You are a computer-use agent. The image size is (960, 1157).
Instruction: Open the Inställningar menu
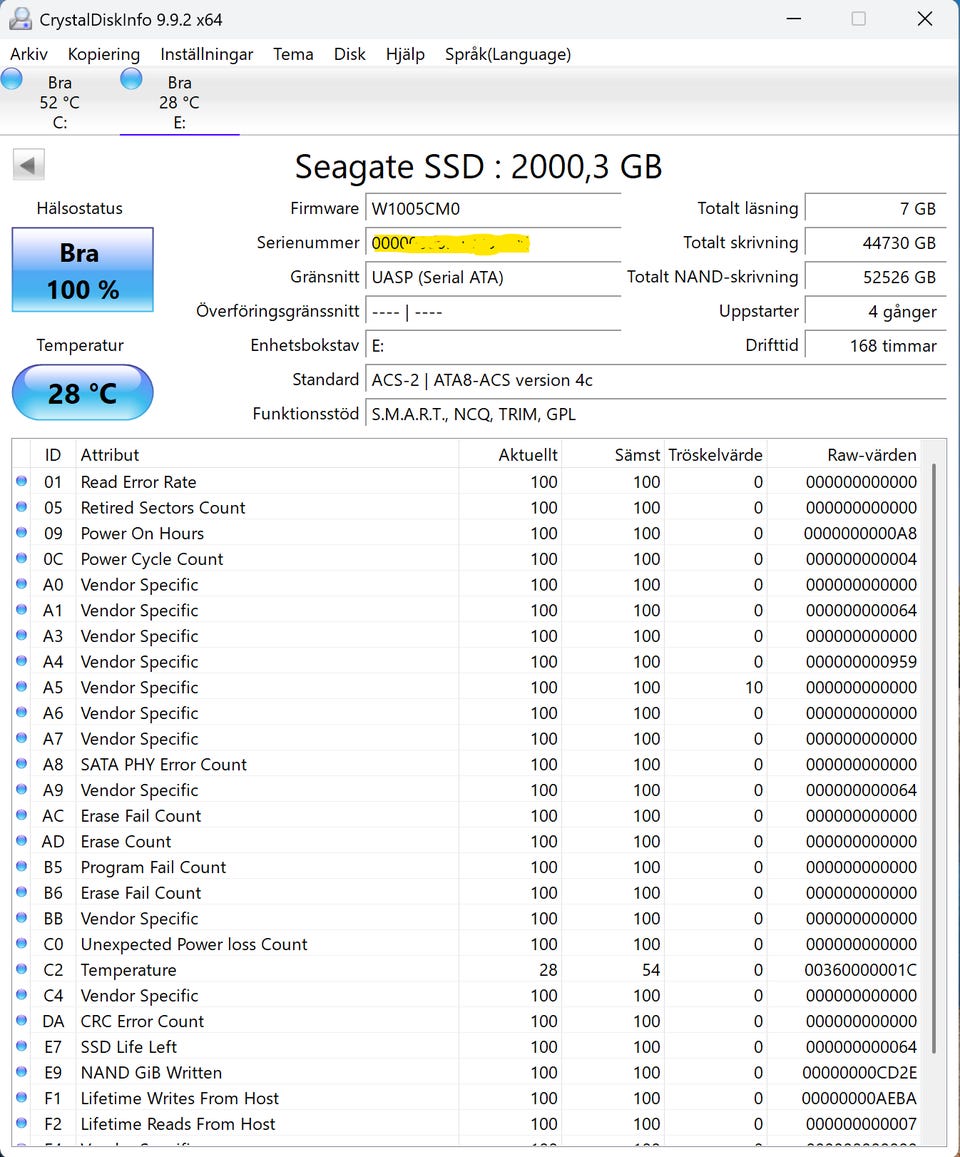click(x=207, y=54)
